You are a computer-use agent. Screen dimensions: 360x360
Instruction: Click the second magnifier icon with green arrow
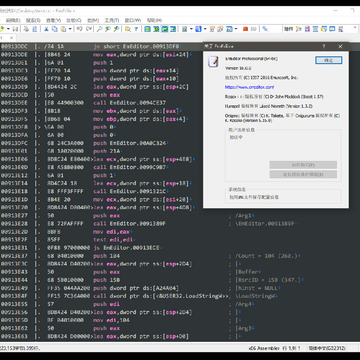pyautogui.click(x=108, y=29)
